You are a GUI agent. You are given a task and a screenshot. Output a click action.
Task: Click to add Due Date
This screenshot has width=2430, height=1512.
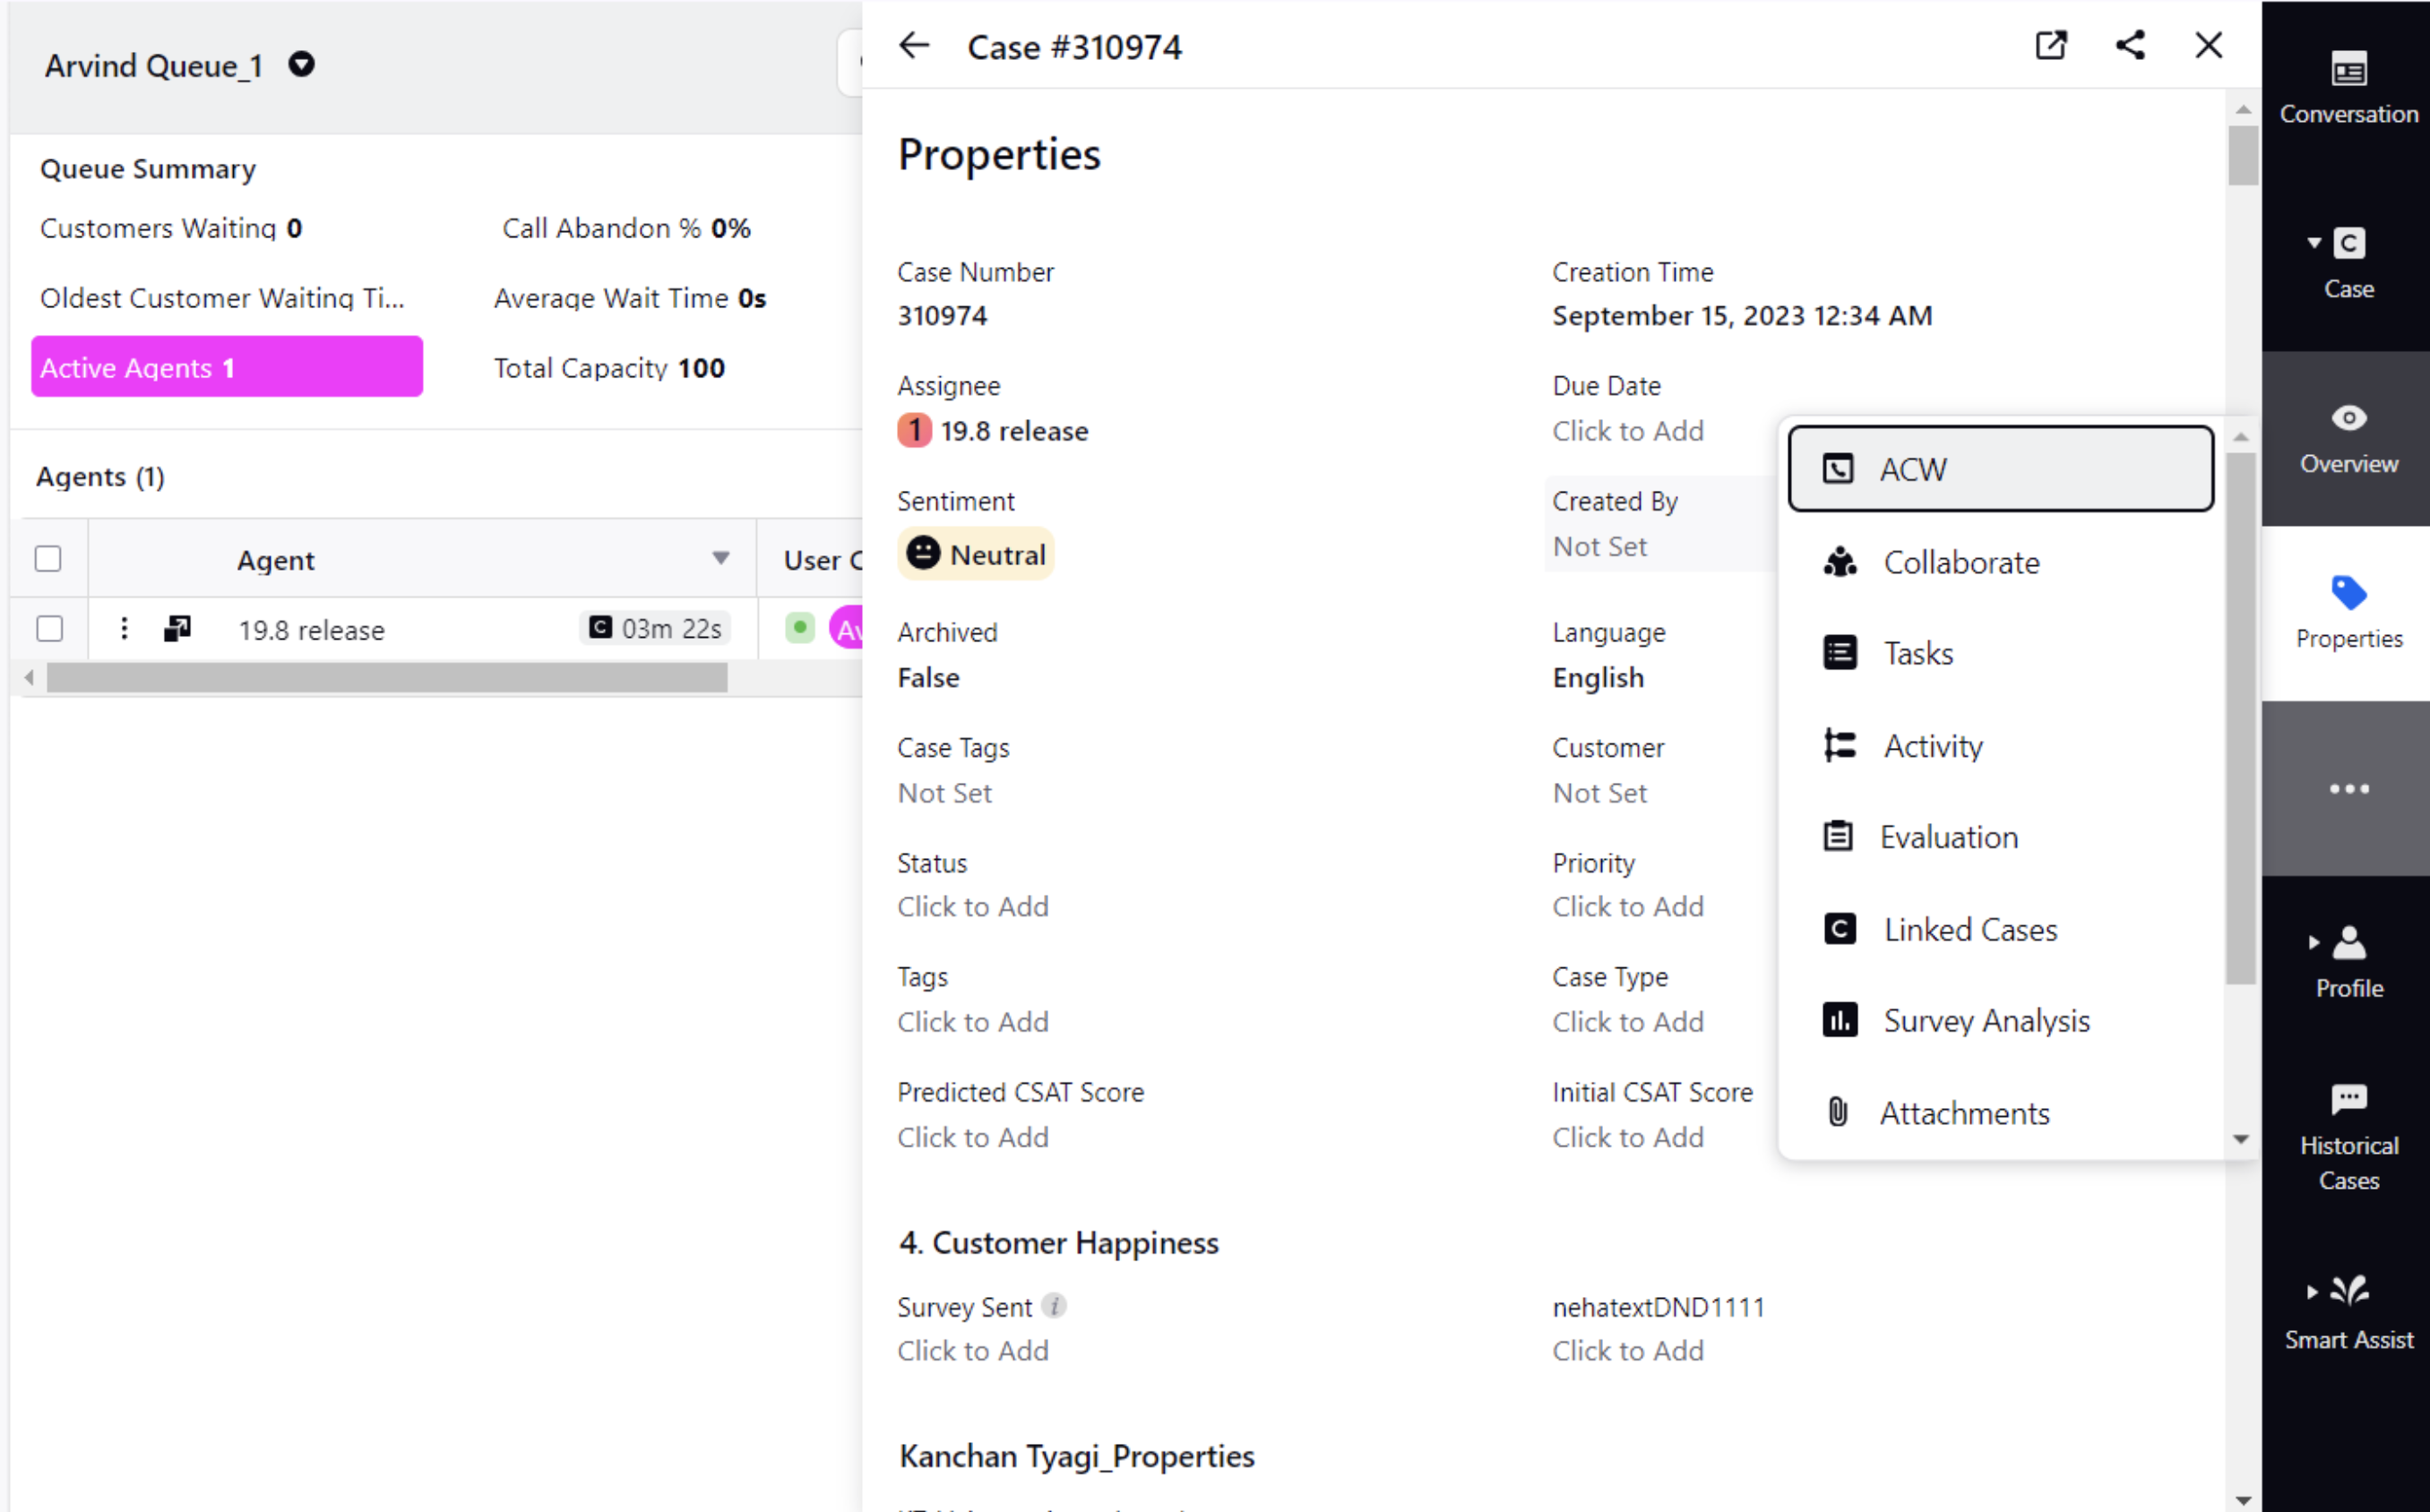coord(1628,431)
